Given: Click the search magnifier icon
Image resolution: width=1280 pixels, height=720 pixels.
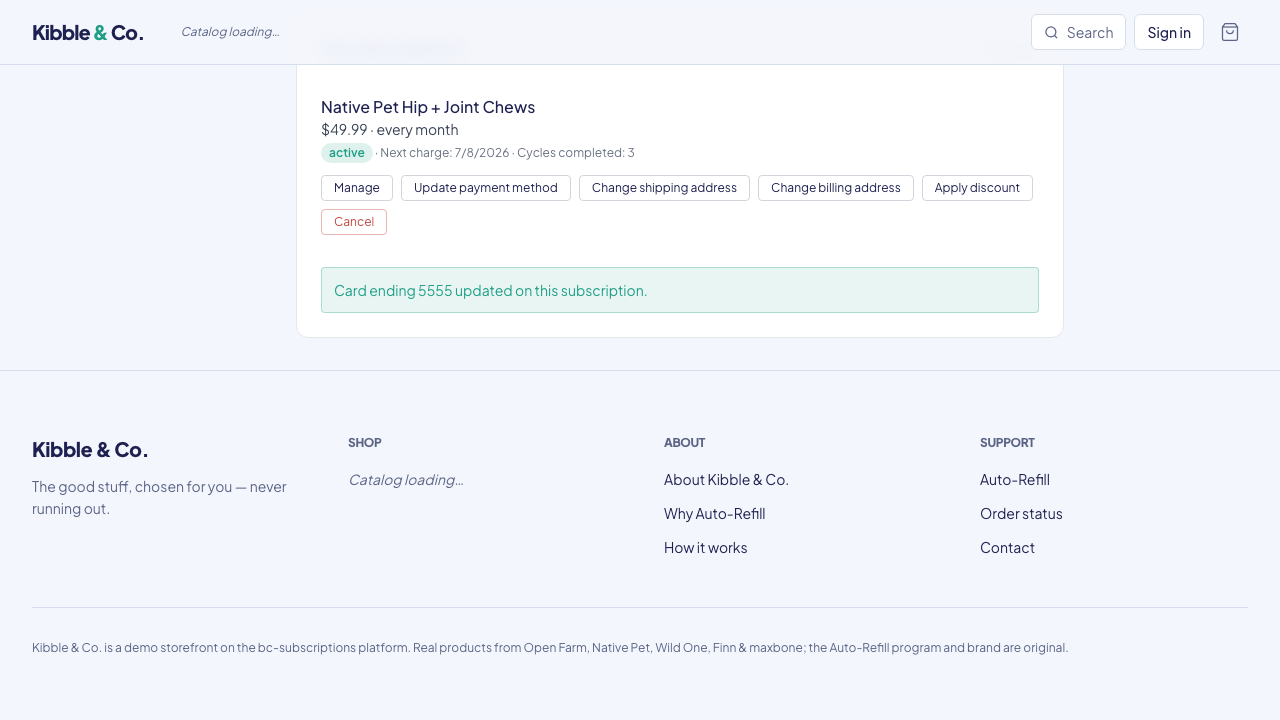Looking at the screenshot, I should tap(1051, 32).
